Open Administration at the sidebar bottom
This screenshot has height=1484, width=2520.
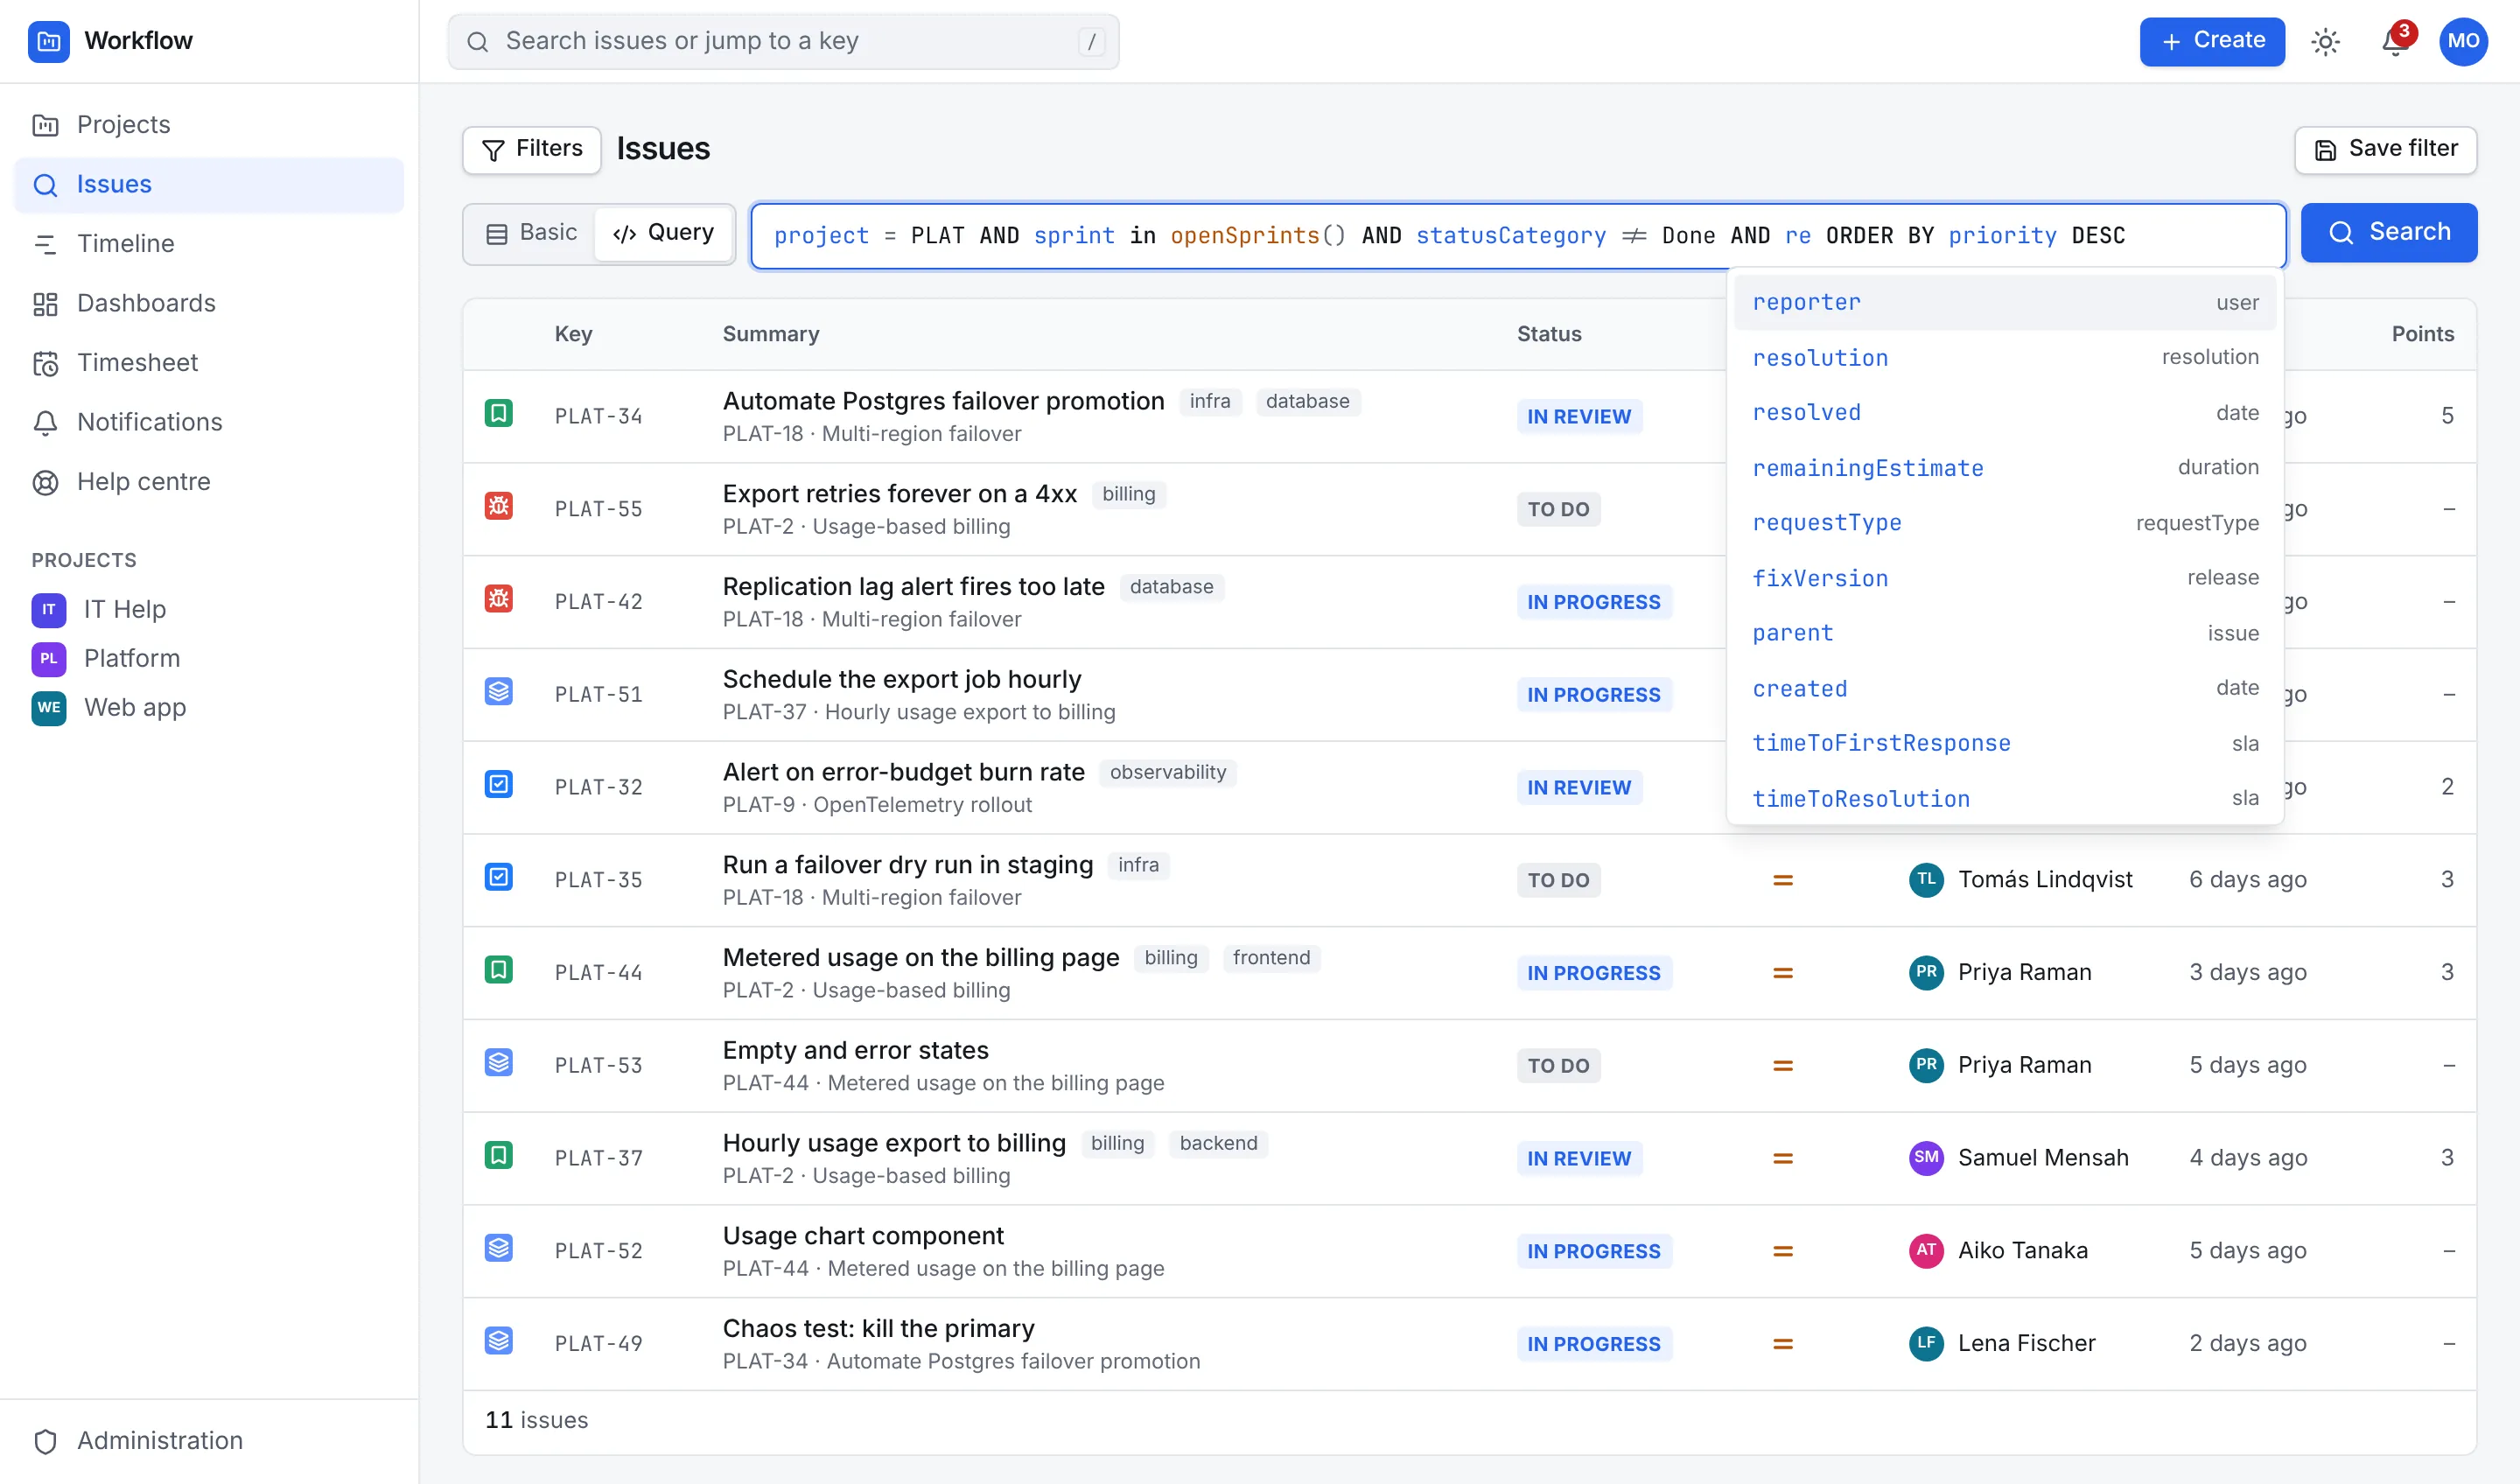coord(209,1441)
